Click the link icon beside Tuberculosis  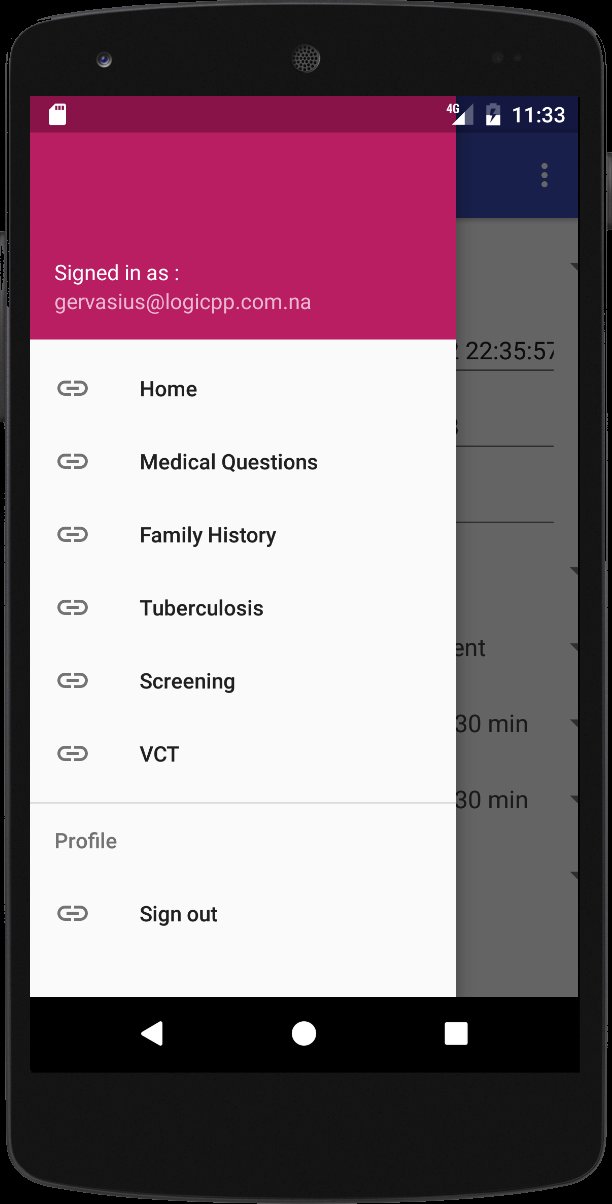coord(72,608)
